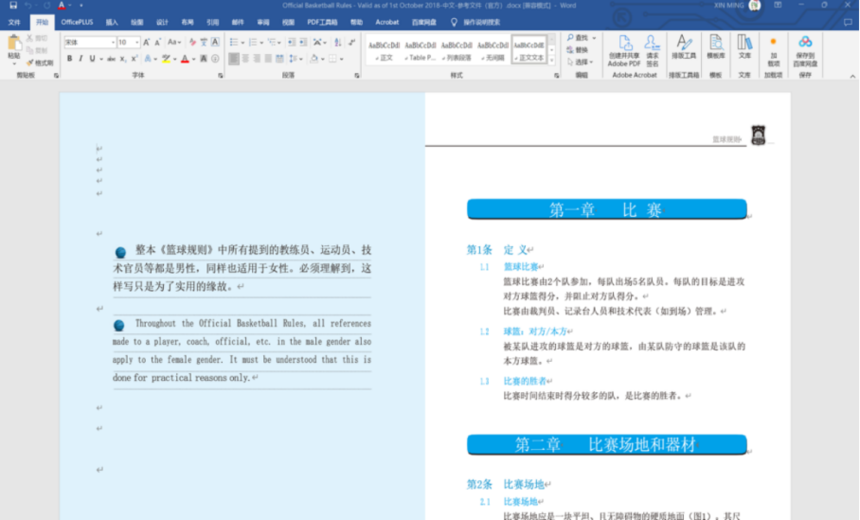Apply the Table P... style
860x520 pixels.
click(420, 49)
